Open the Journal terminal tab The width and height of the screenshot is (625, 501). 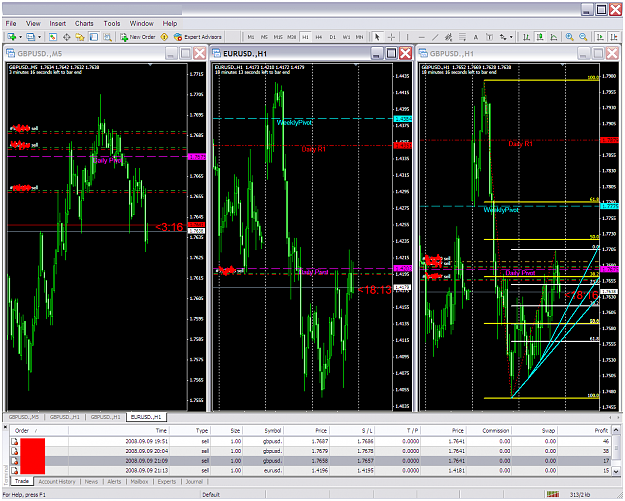[194, 482]
